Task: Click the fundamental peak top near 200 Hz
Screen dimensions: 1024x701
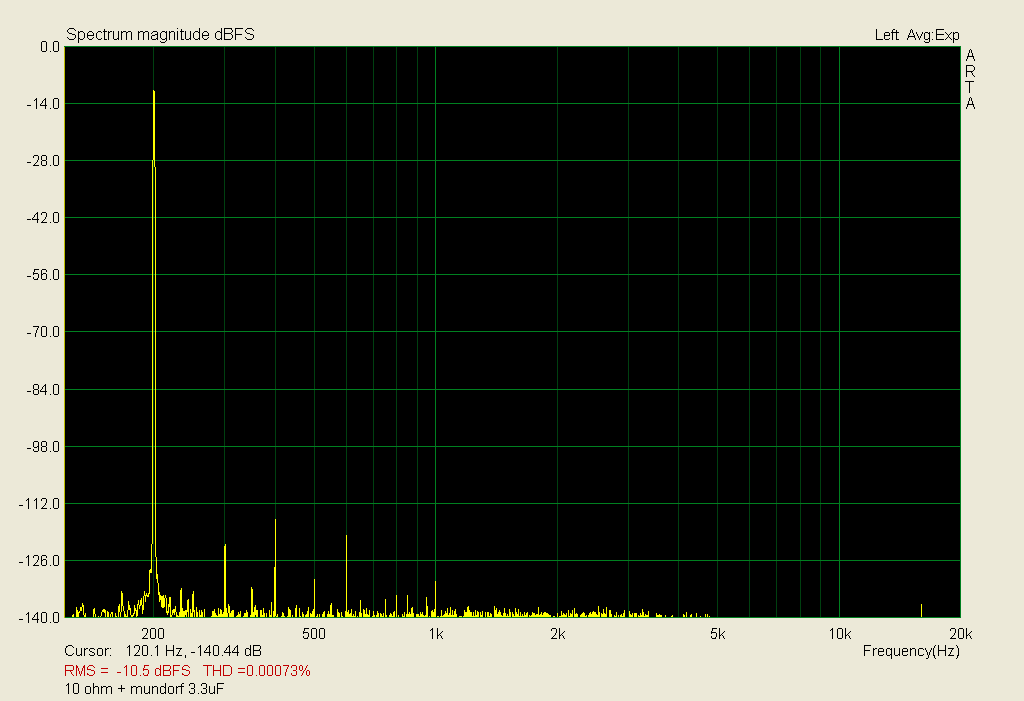Action: click(154, 92)
